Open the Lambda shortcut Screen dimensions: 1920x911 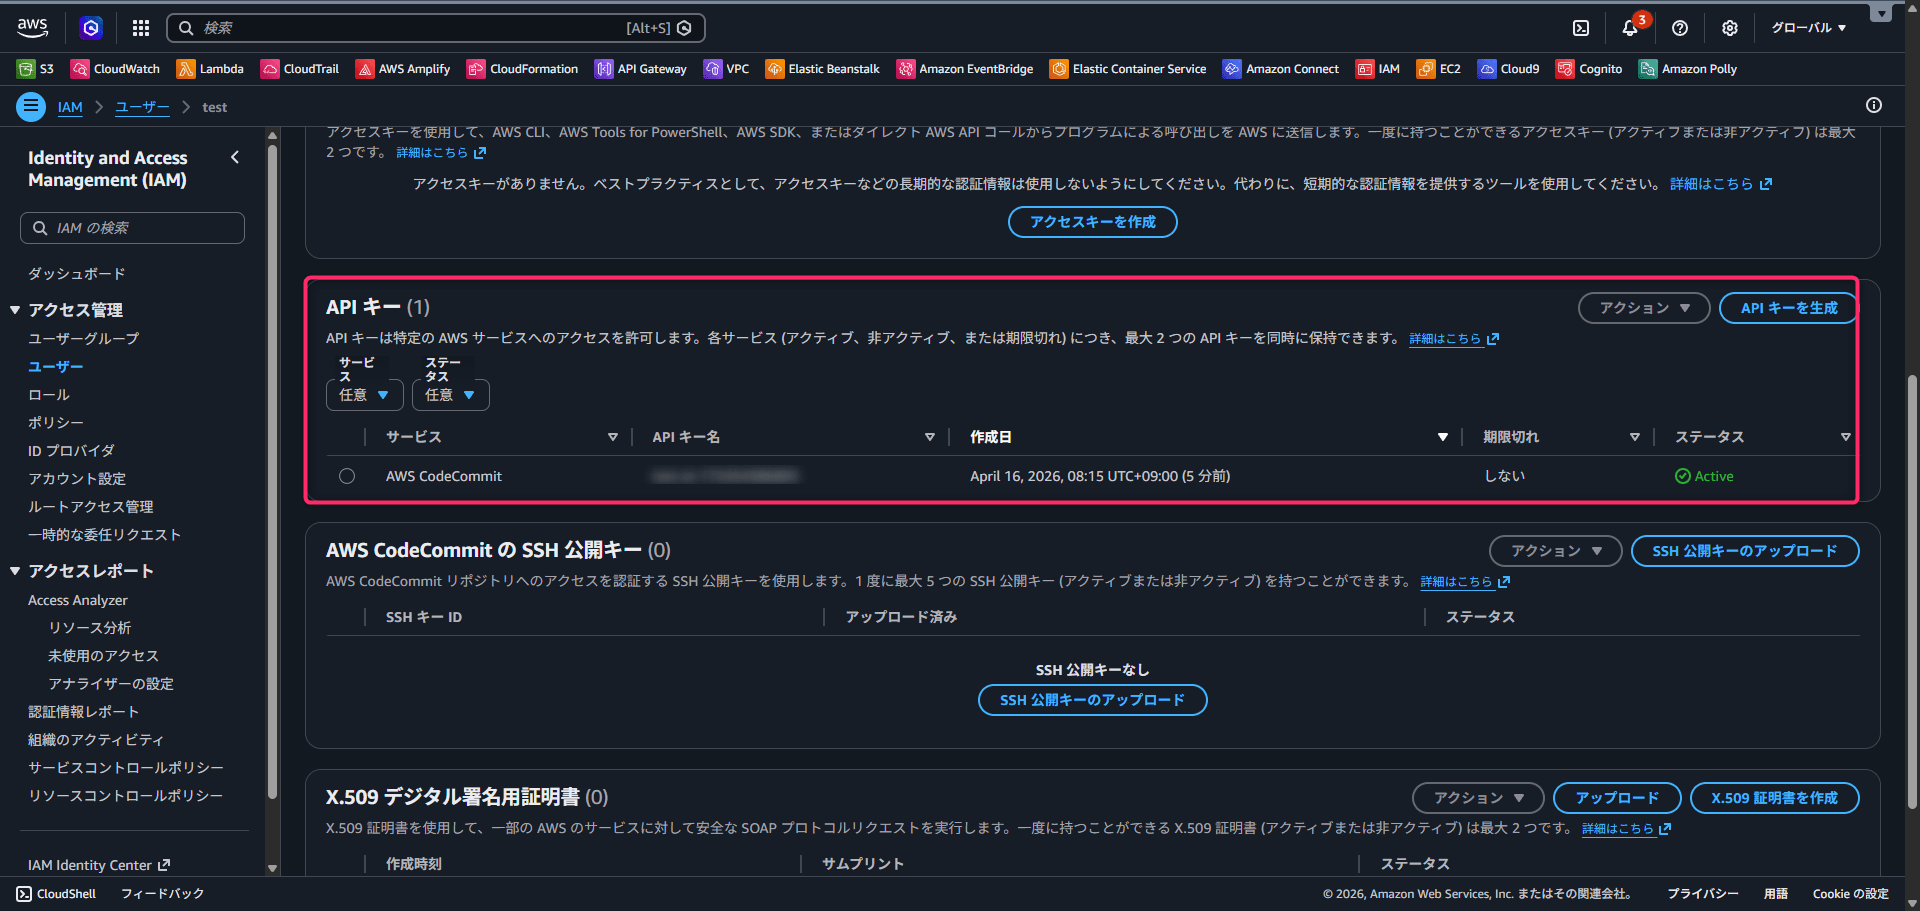[x=210, y=69]
